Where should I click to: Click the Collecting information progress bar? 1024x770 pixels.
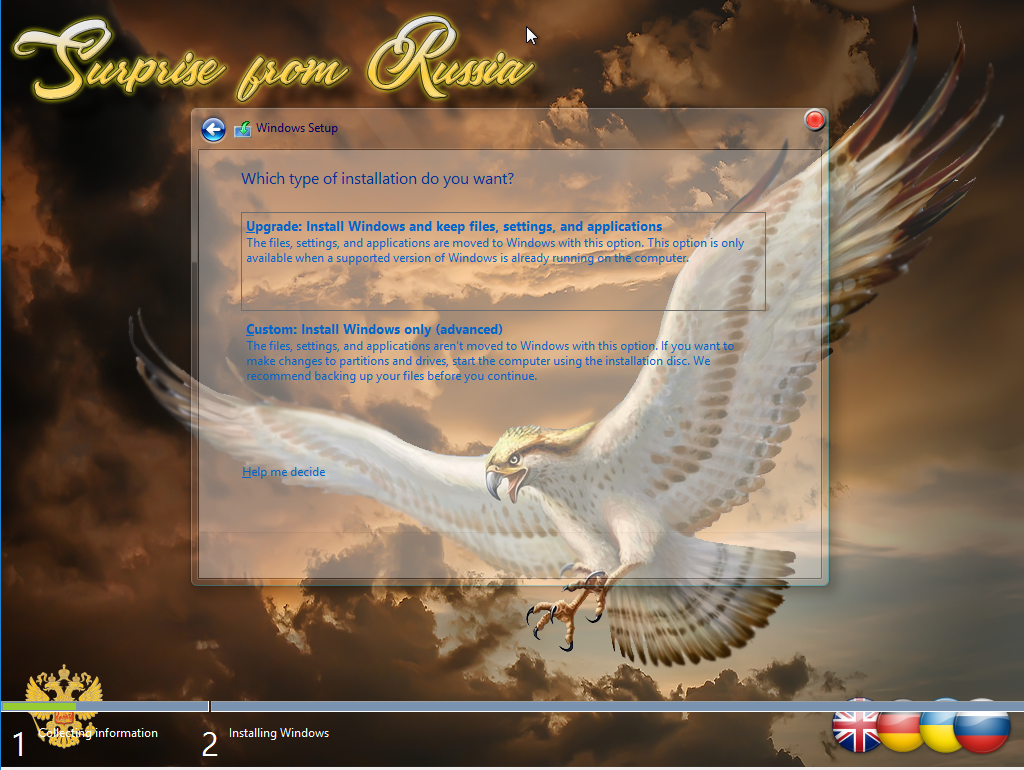pyautogui.click(x=104, y=707)
